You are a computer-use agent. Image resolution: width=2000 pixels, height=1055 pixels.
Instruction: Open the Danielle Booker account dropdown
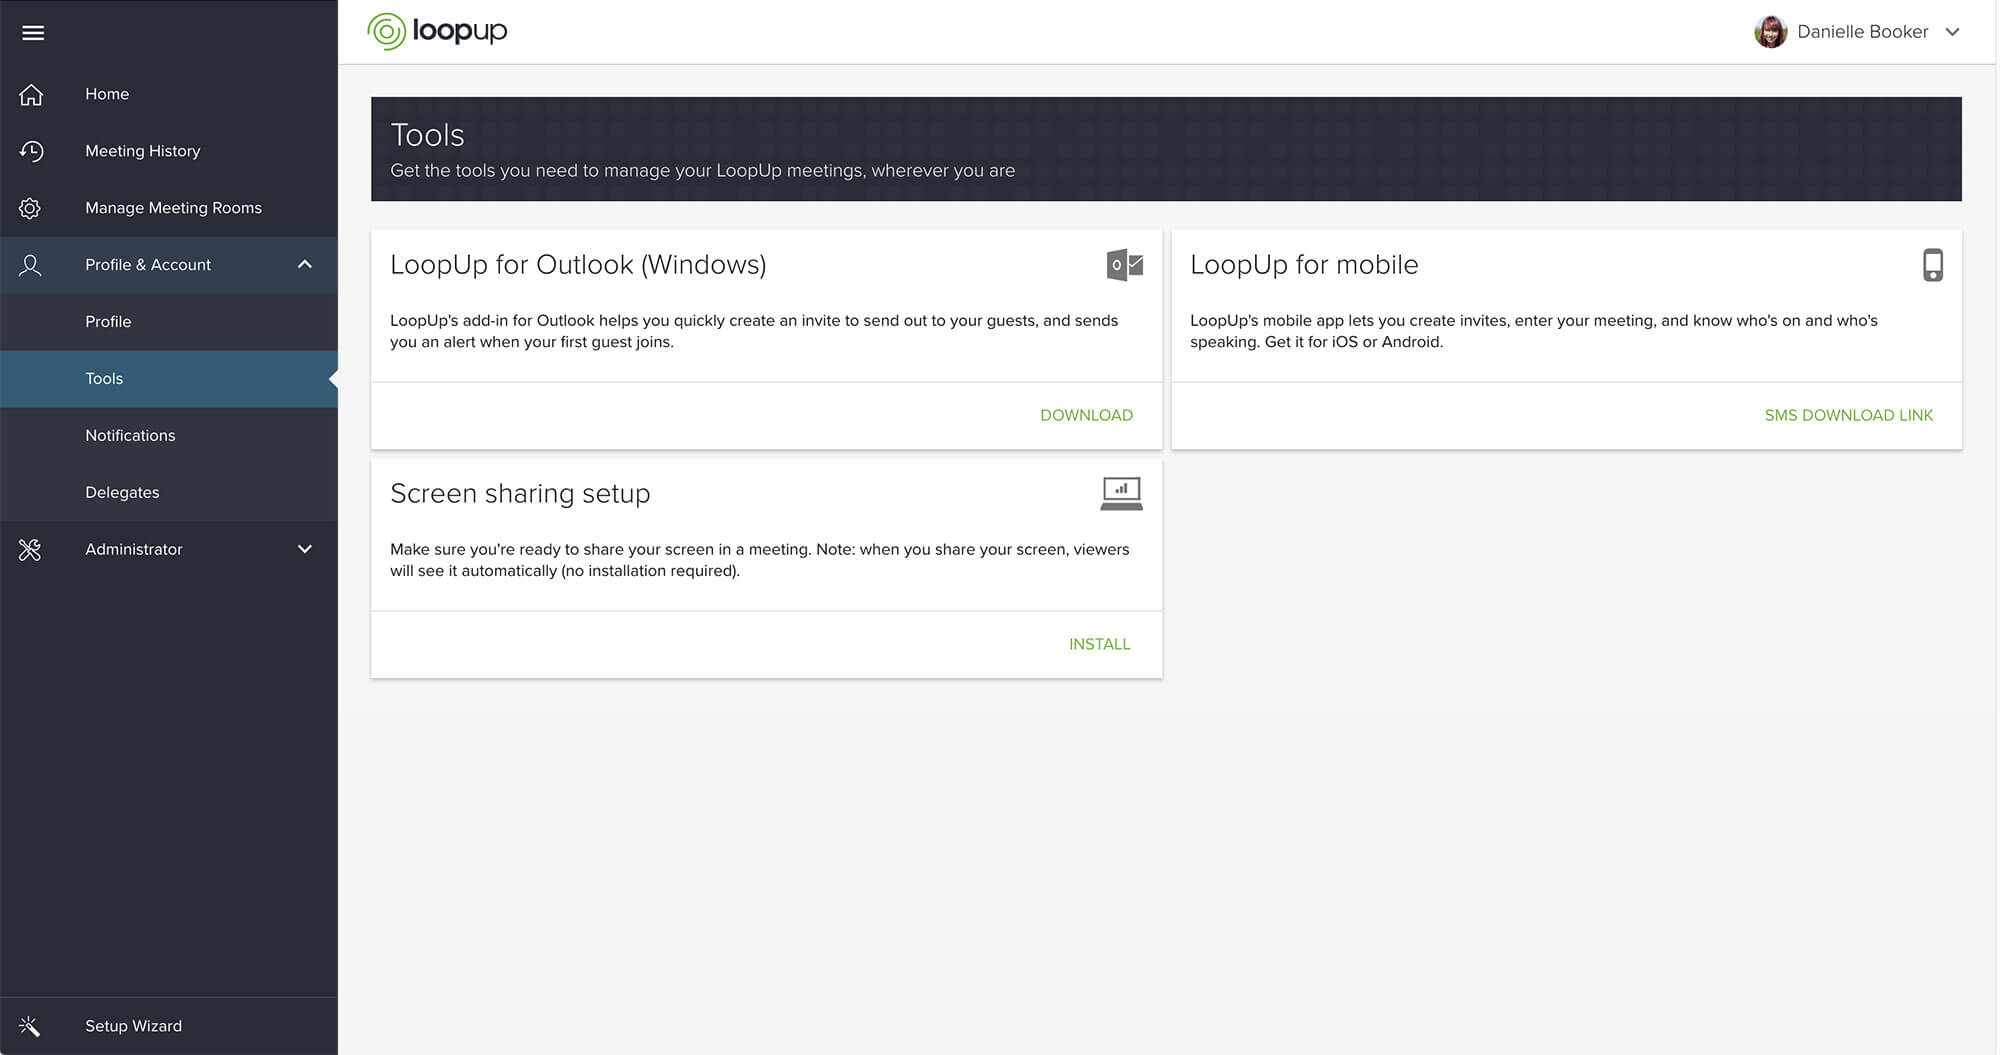coord(1953,31)
